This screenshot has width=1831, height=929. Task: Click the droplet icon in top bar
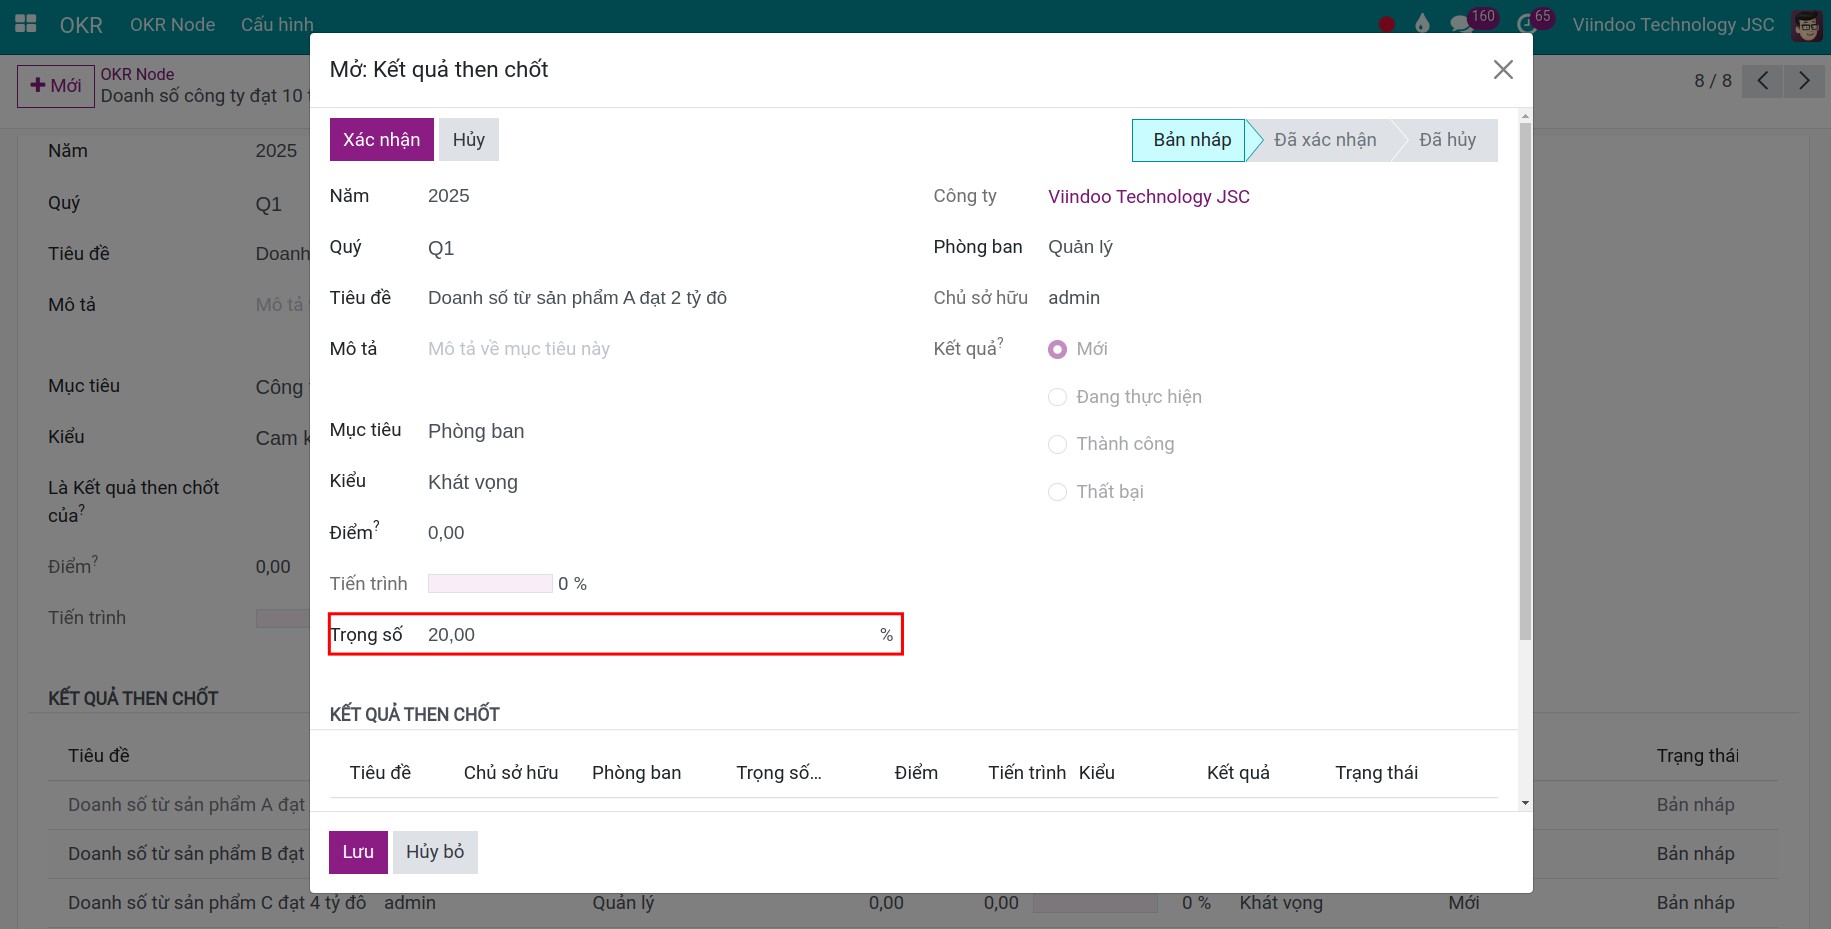click(1422, 24)
